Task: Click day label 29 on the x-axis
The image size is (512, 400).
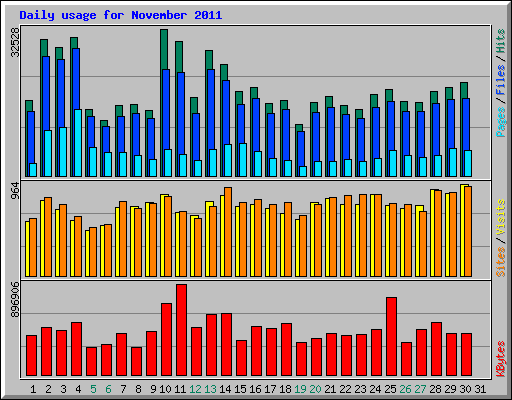Action: 450,389
